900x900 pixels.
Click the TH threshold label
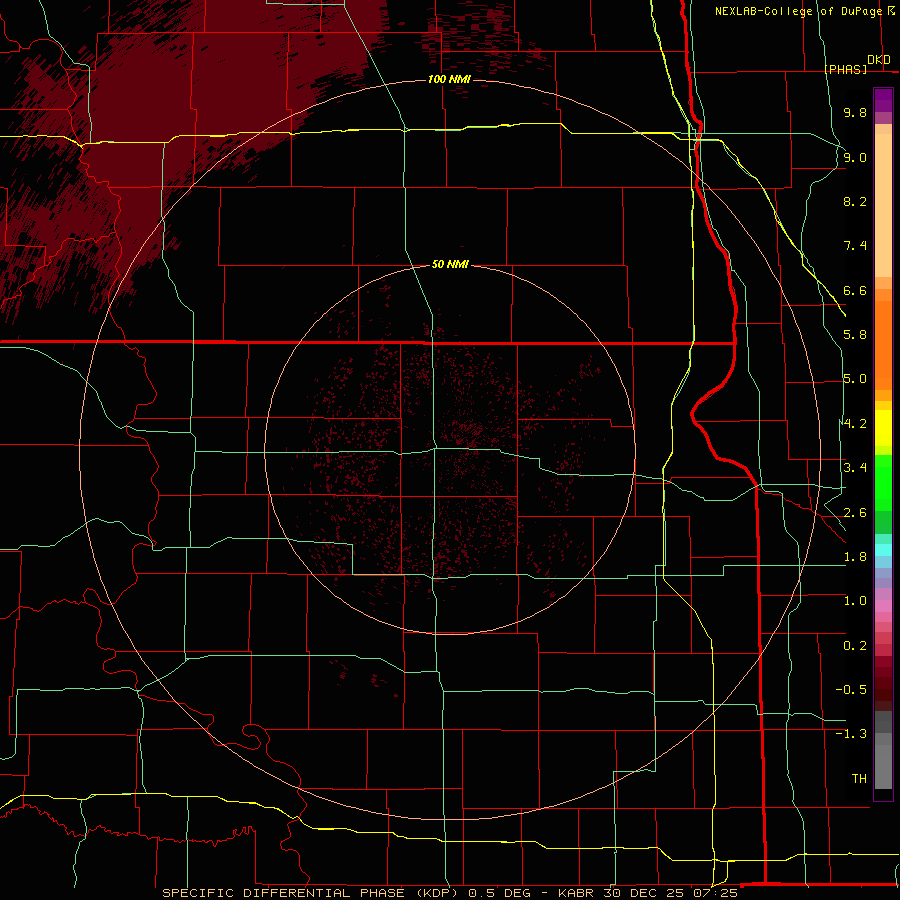pos(859,779)
